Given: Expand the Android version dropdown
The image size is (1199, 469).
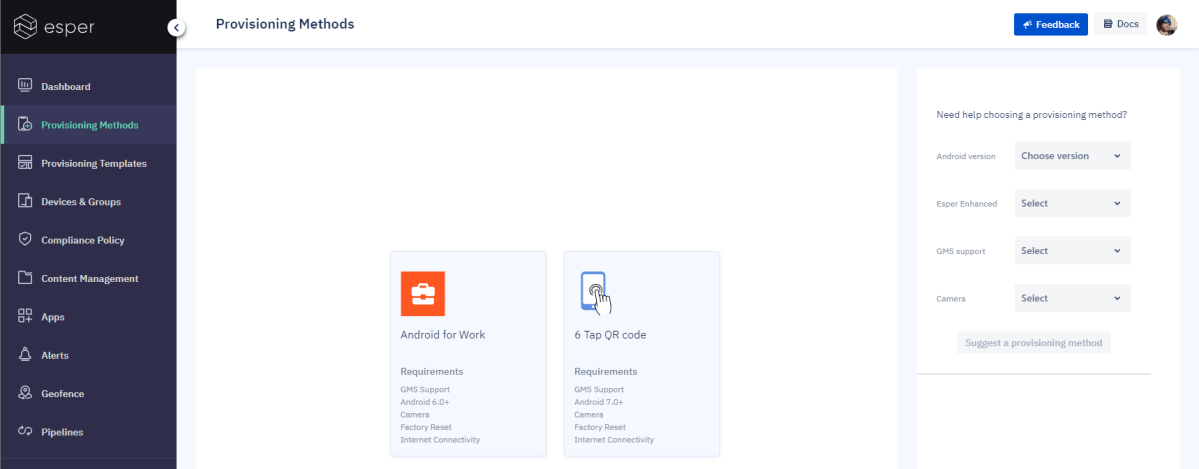Looking at the screenshot, I should (x=1072, y=155).
